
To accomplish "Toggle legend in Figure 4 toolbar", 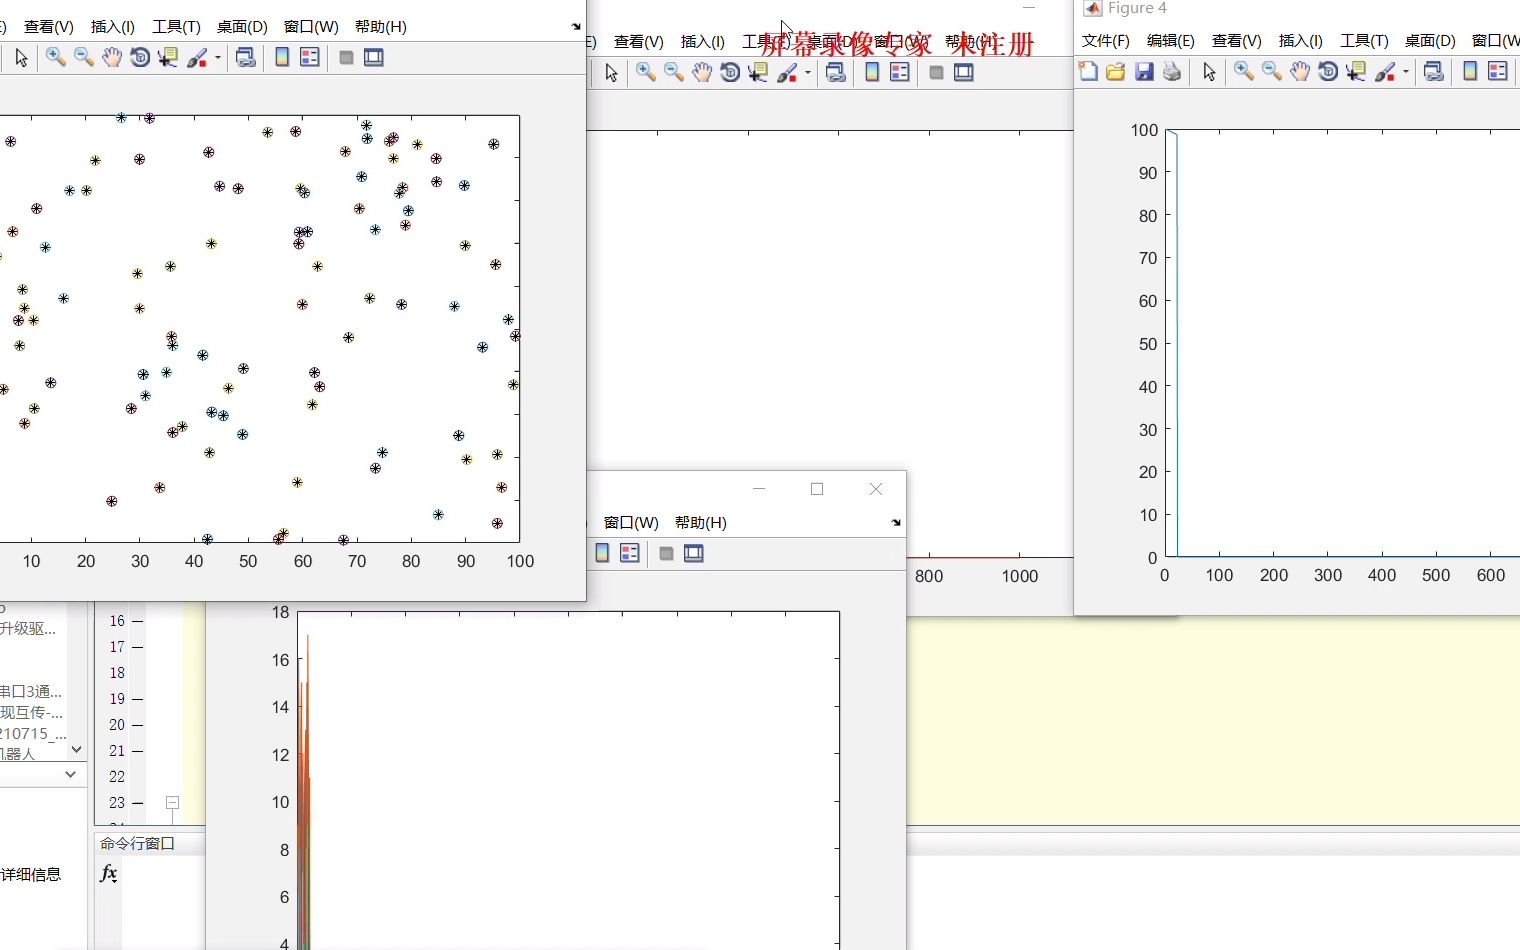I will tap(1498, 71).
